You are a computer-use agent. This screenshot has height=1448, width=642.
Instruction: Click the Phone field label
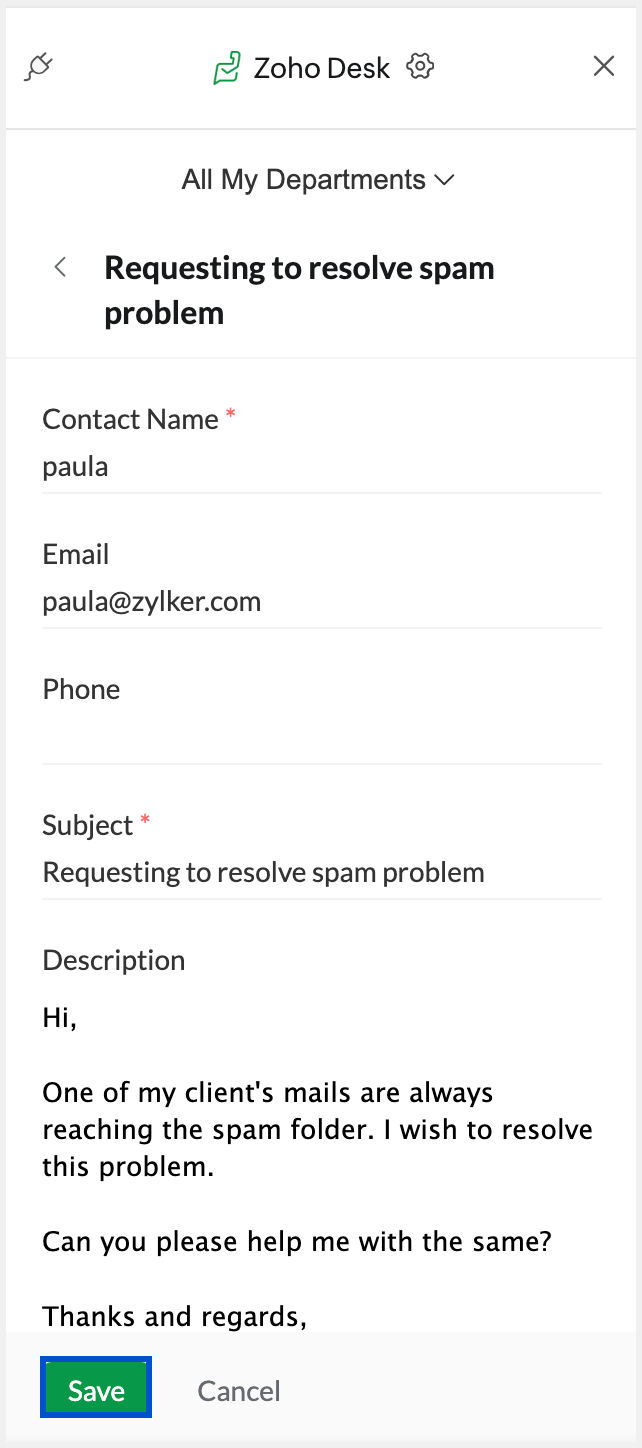(x=81, y=689)
